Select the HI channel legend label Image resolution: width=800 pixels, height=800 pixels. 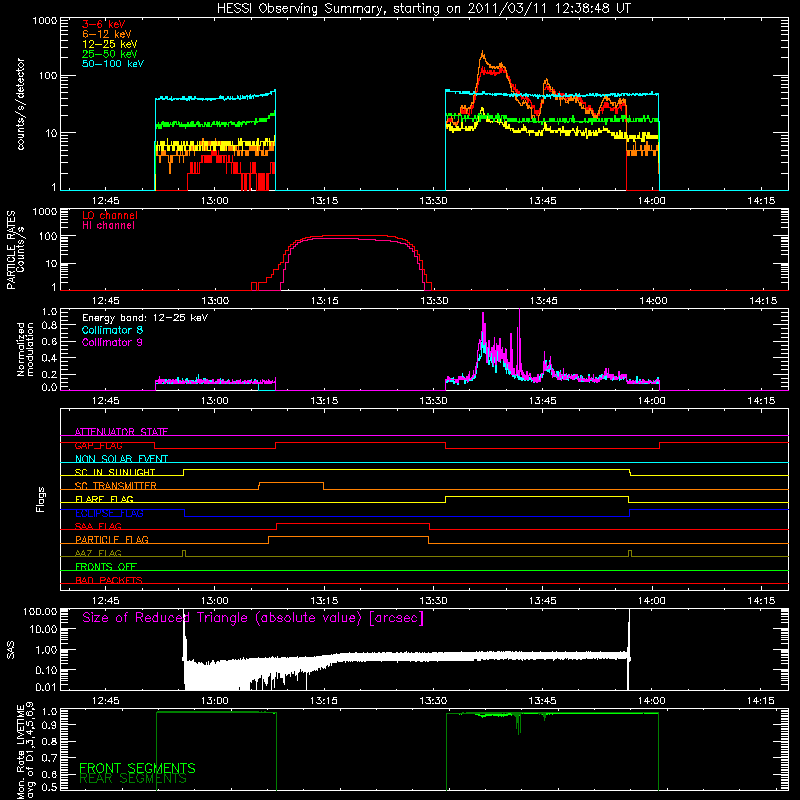coord(108,226)
